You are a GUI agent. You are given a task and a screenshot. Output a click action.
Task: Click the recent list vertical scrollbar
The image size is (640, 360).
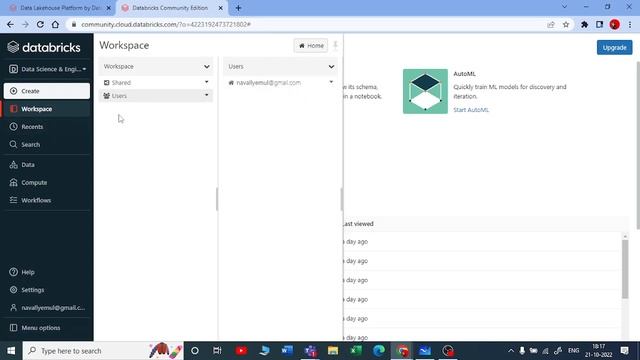click(625, 269)
